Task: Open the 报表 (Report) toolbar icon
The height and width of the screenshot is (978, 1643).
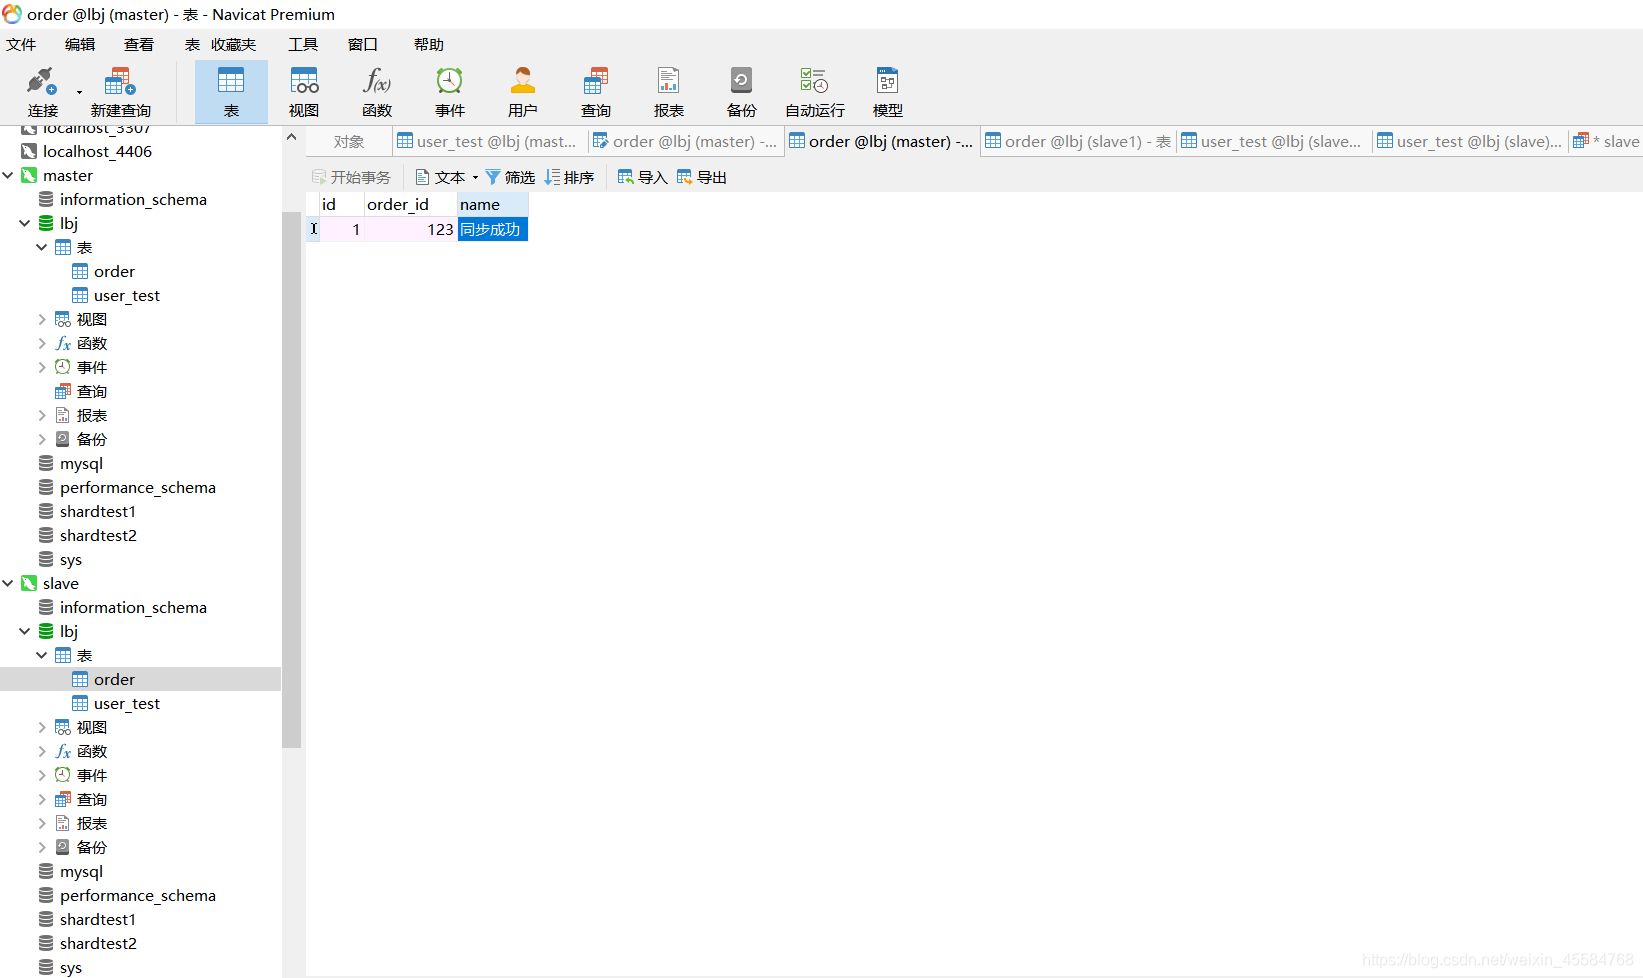Action: pos(669,80)
